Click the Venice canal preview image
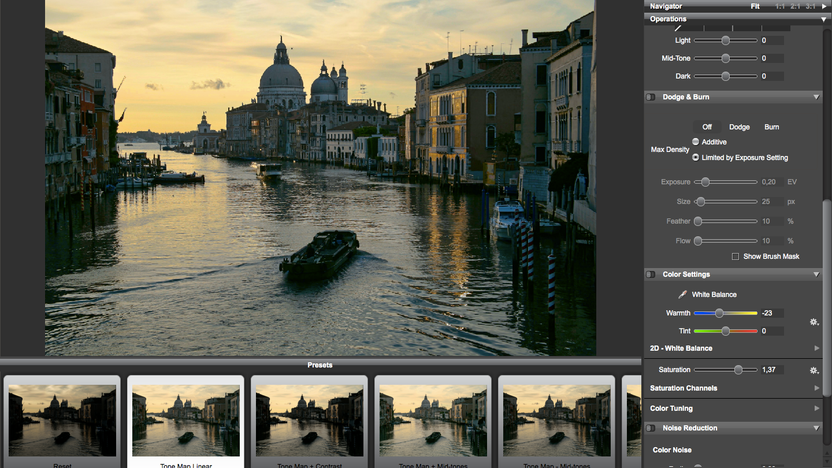 click(x=320, y=178)
